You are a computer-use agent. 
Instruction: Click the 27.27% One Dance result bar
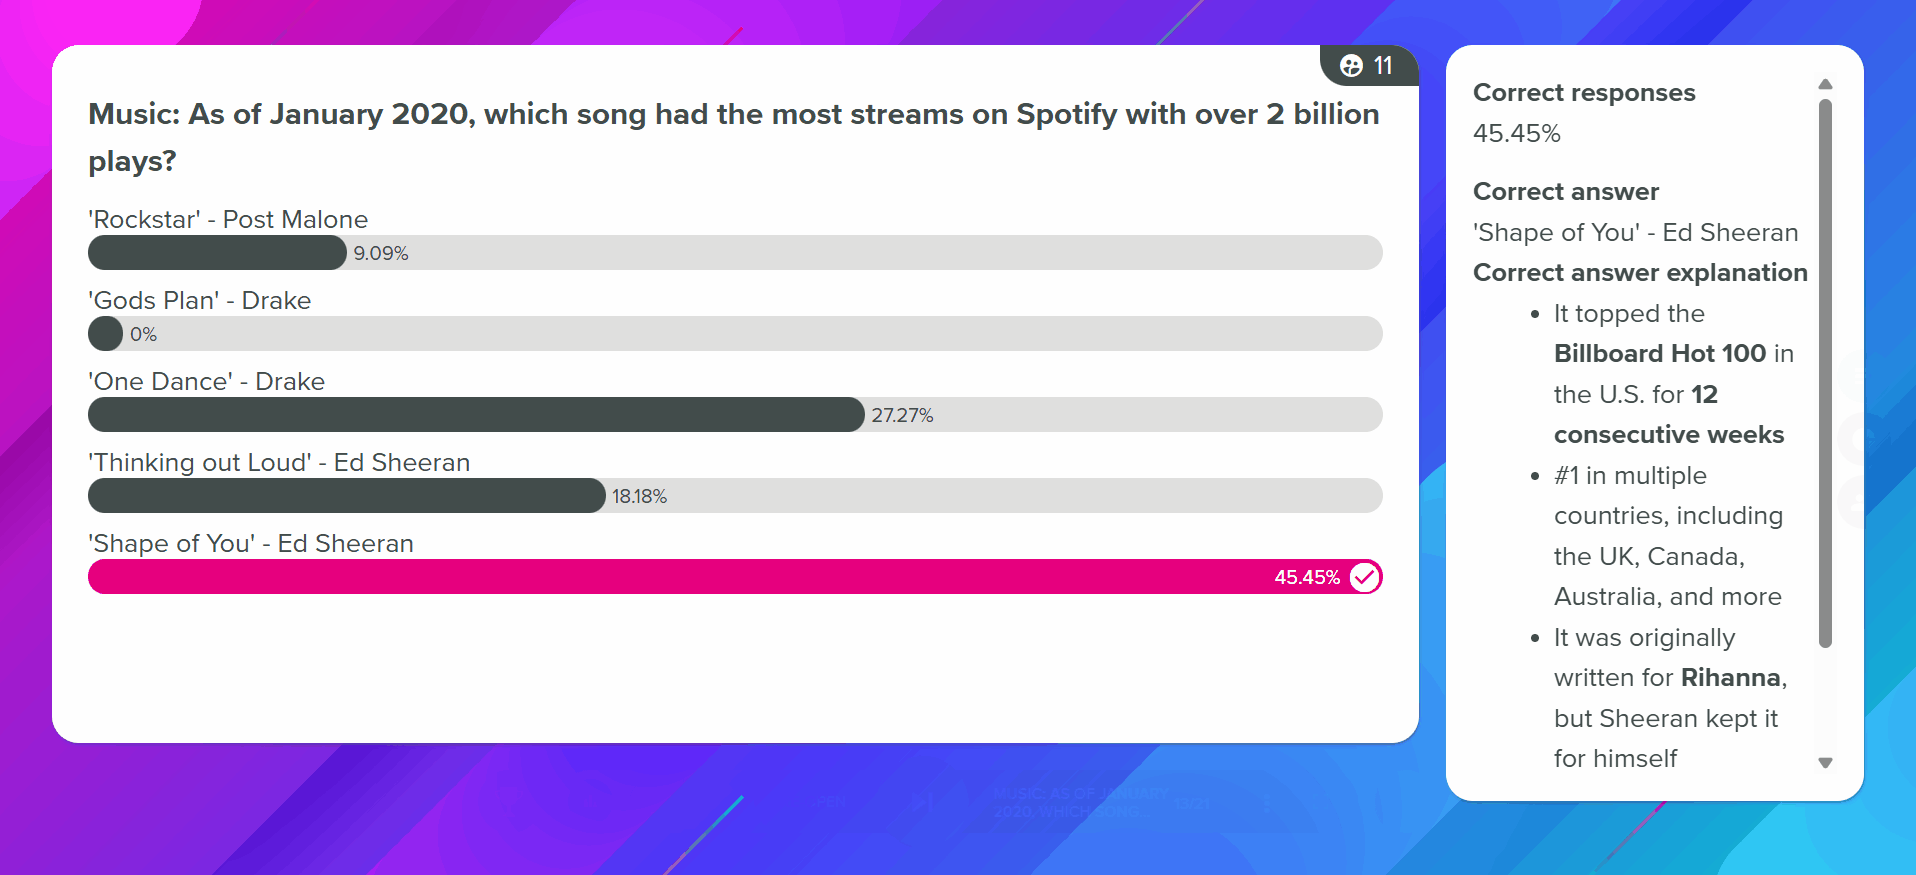476,415
